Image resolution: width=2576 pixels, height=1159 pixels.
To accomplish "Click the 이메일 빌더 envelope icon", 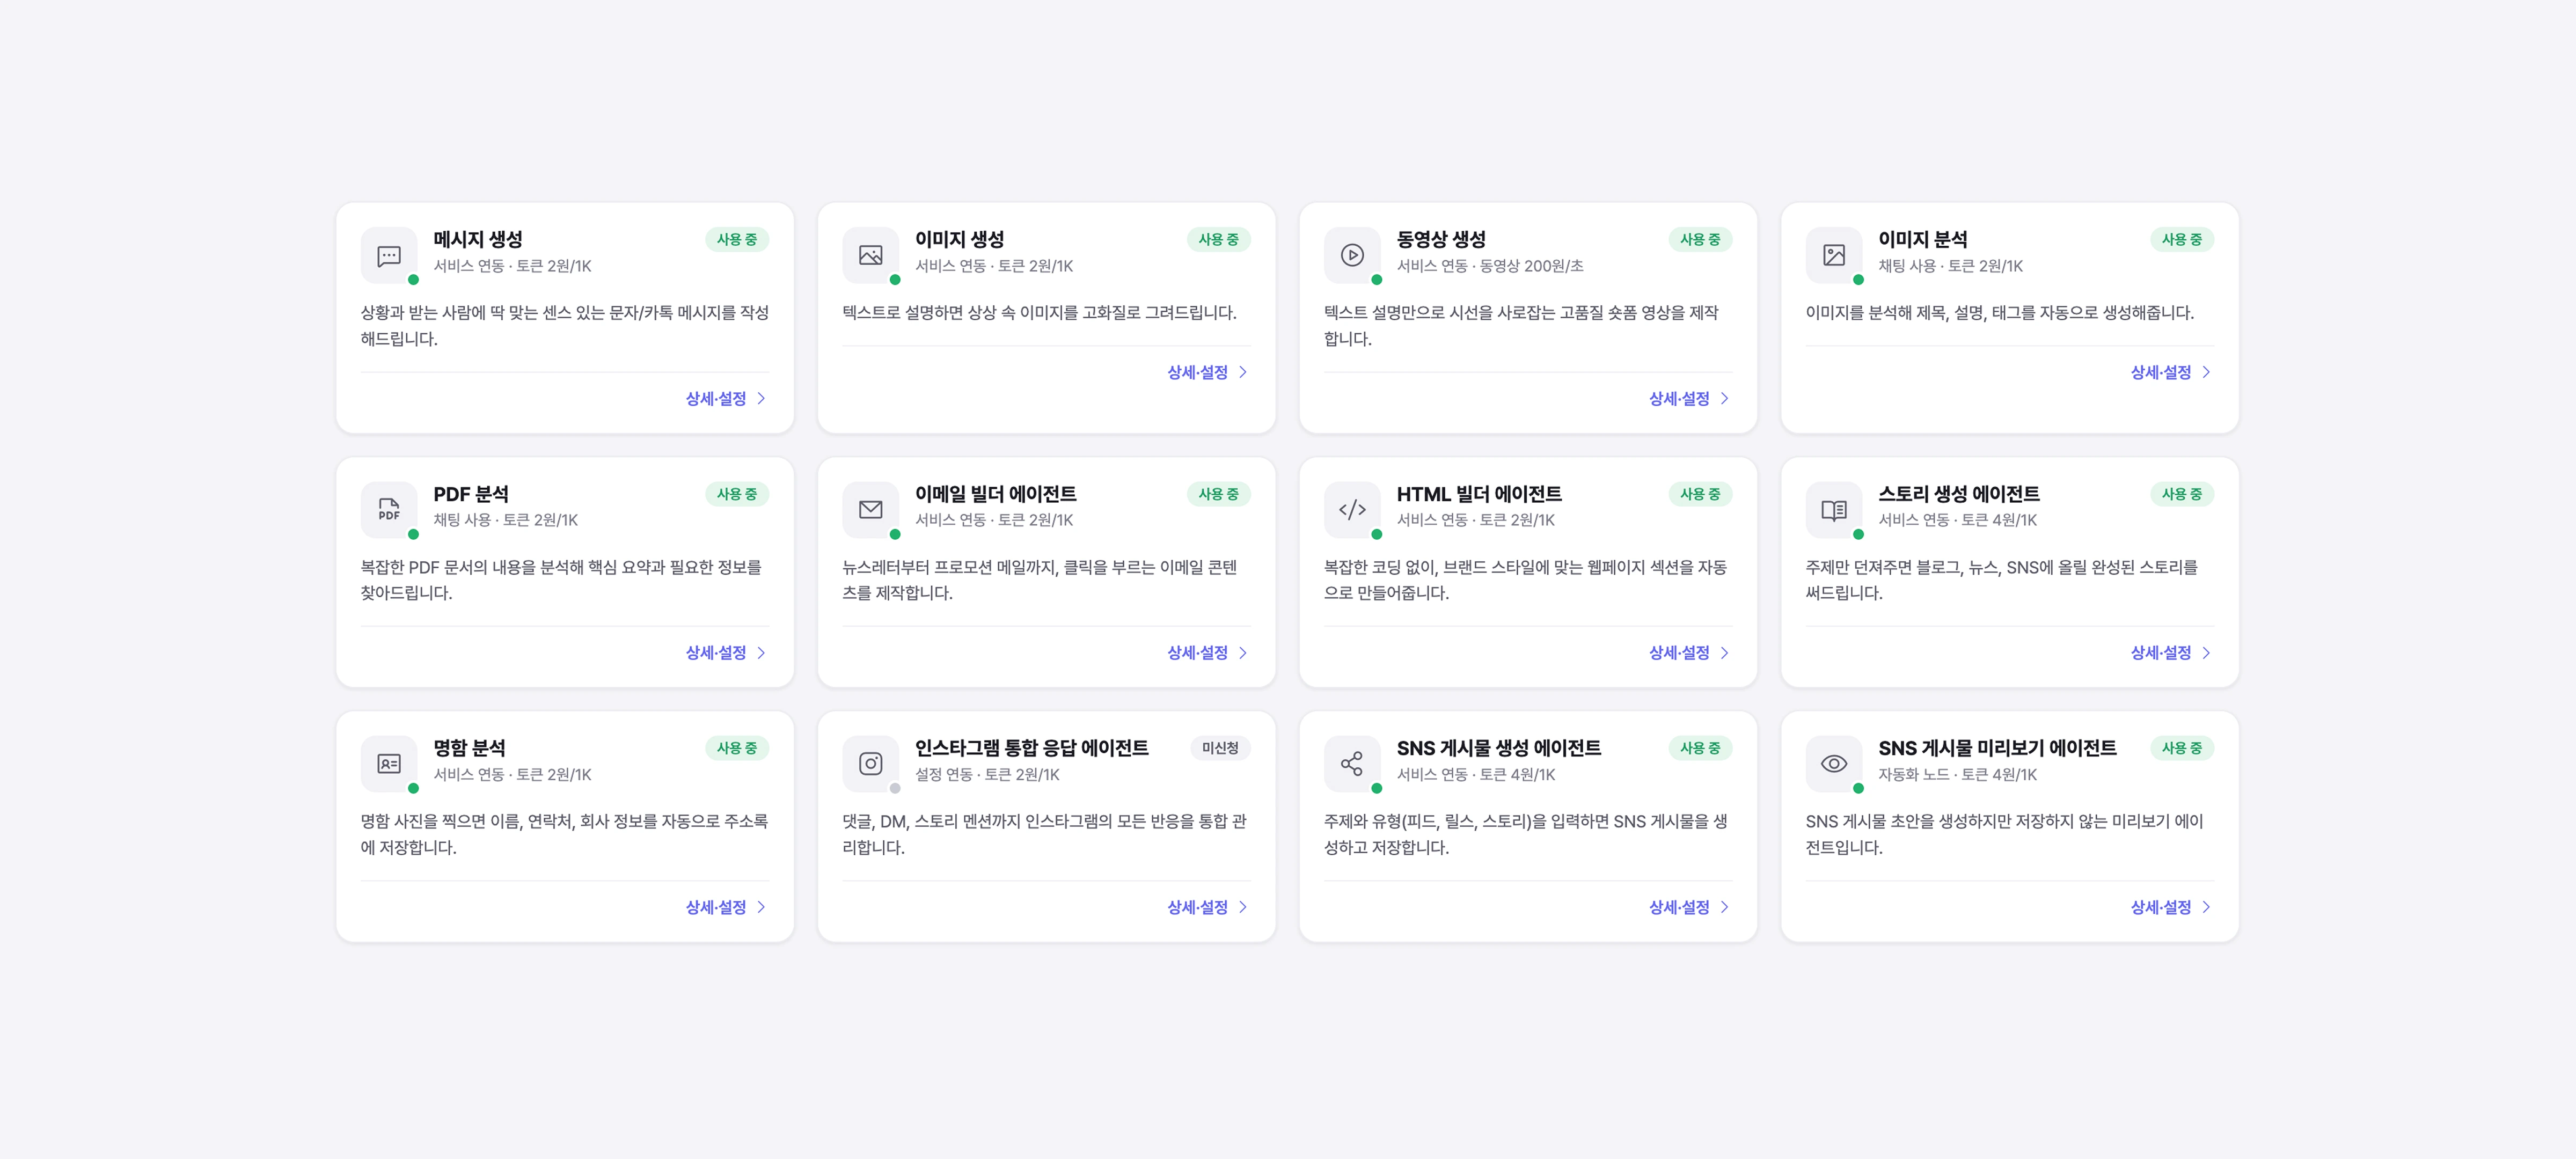I will pyautogui.click(x=871, y=510).
